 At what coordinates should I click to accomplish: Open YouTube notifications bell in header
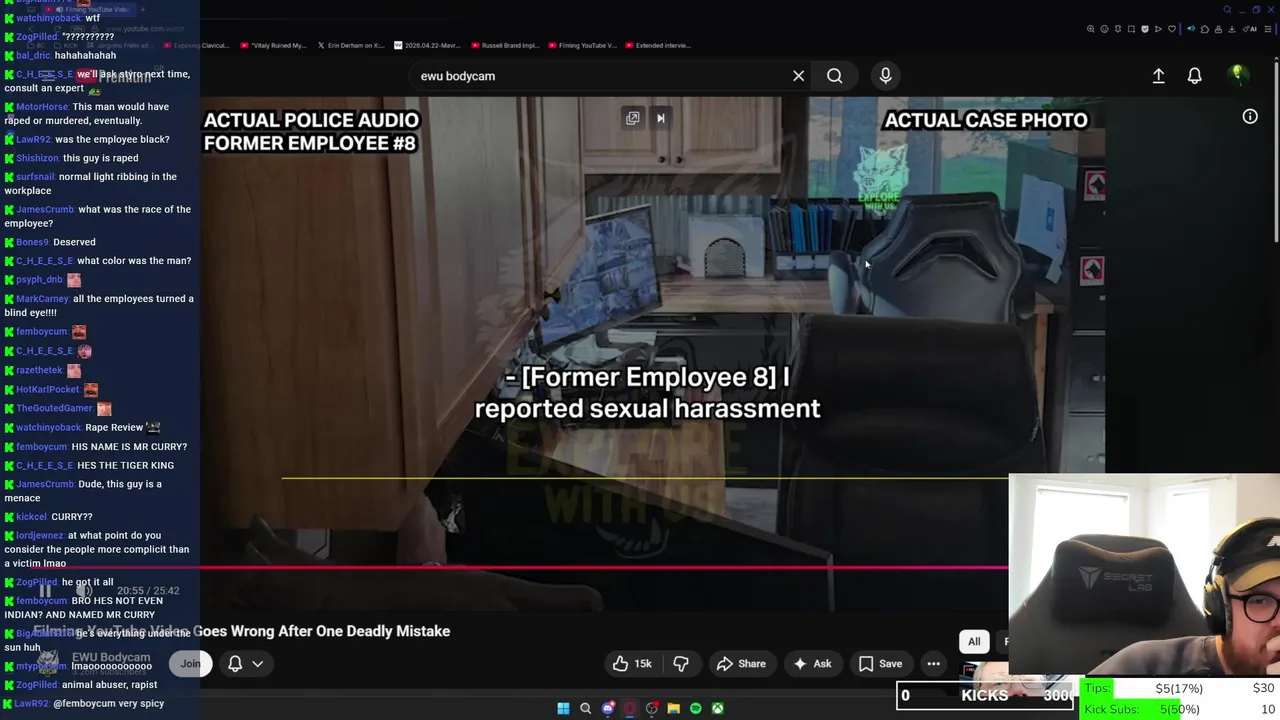[1194, 76]
